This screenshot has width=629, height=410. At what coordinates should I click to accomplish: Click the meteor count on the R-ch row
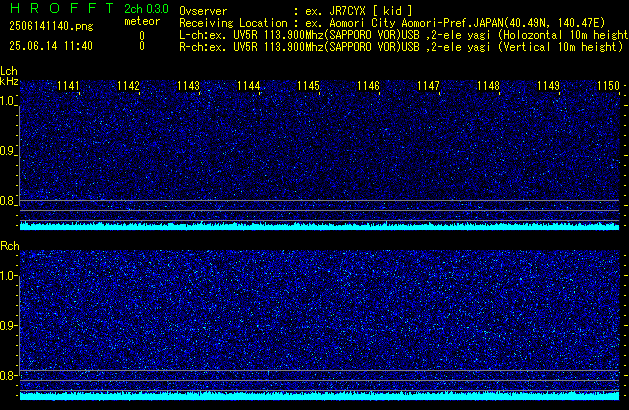[142, 46]
